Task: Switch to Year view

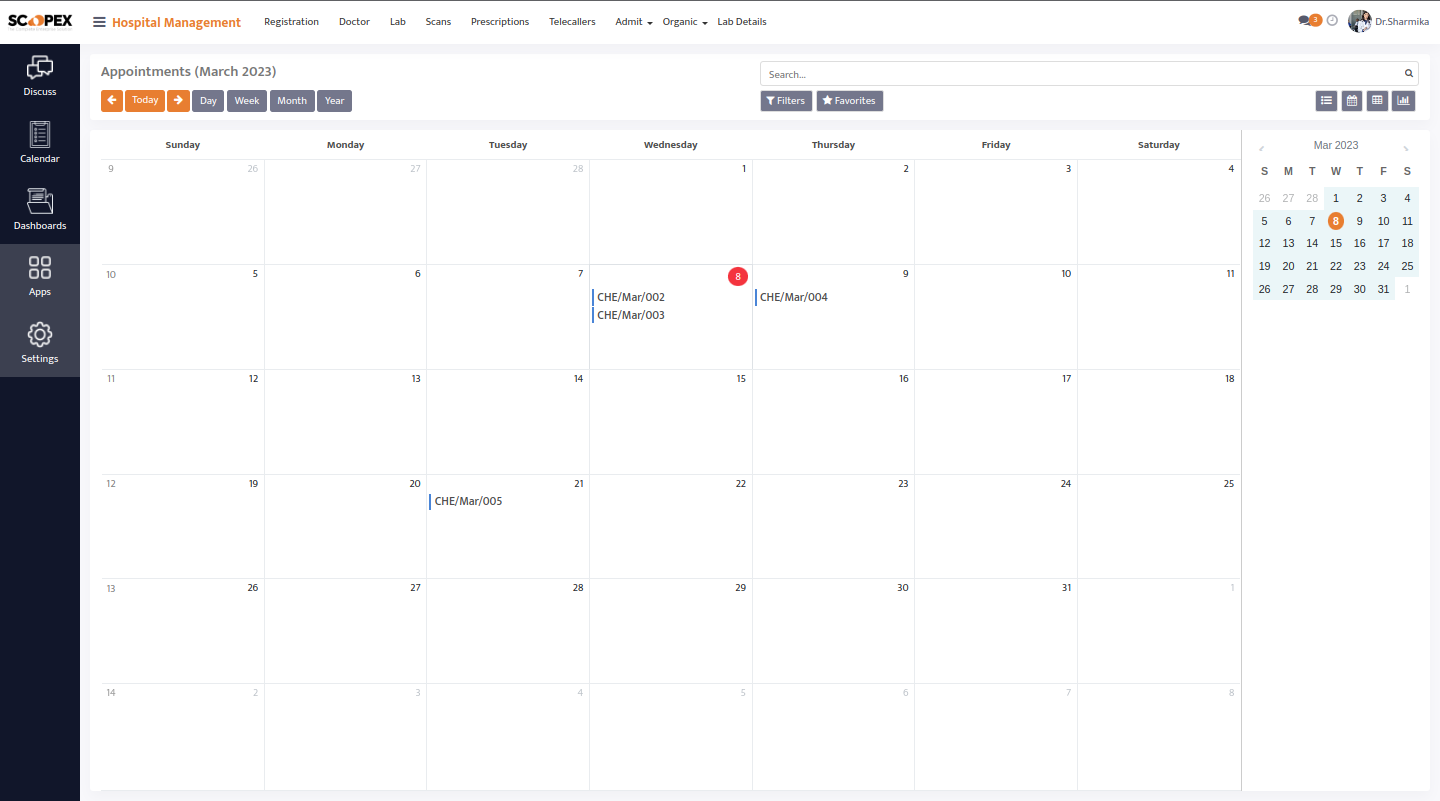Action: (x=334, y=100)
